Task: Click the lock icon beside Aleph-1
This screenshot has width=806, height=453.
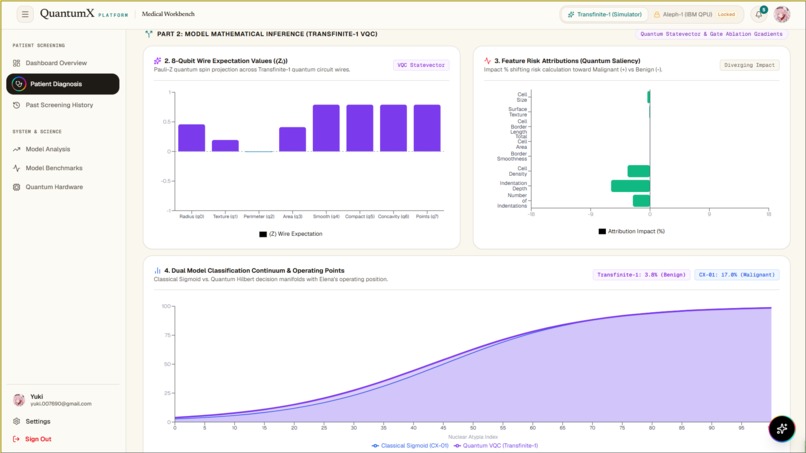Action: 656,14
